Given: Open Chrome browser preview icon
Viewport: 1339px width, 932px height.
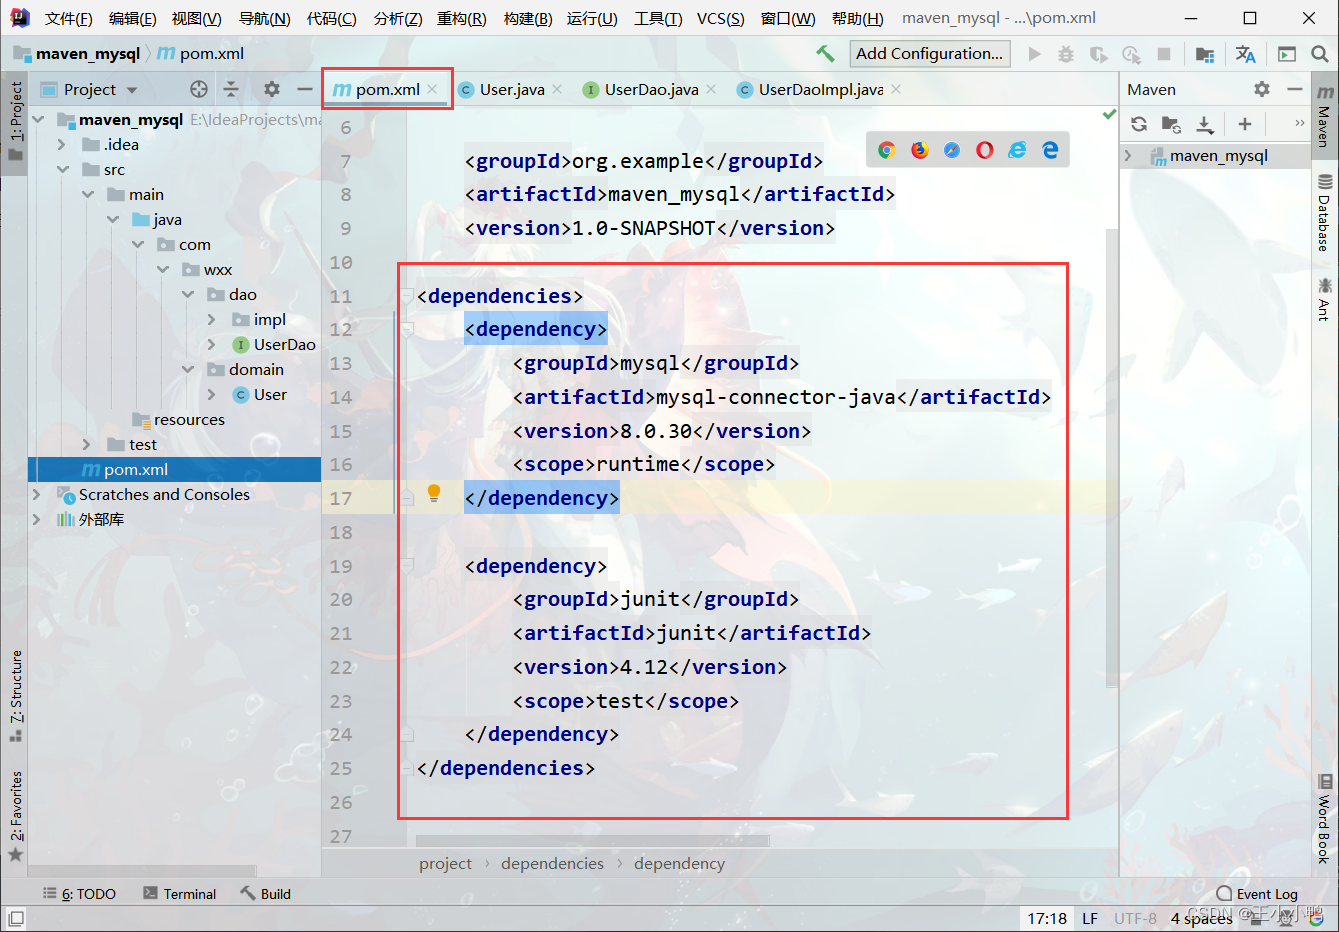Looking at the screenshot, I should click(x=886, y=150).
